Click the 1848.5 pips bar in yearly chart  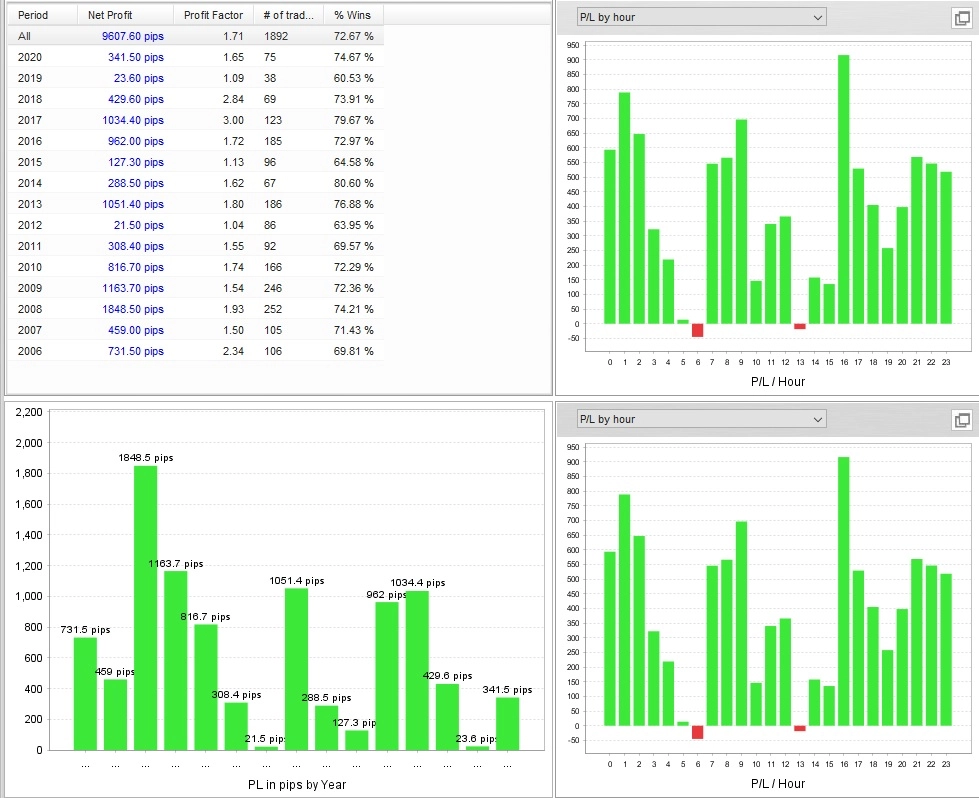coord(145,608)
